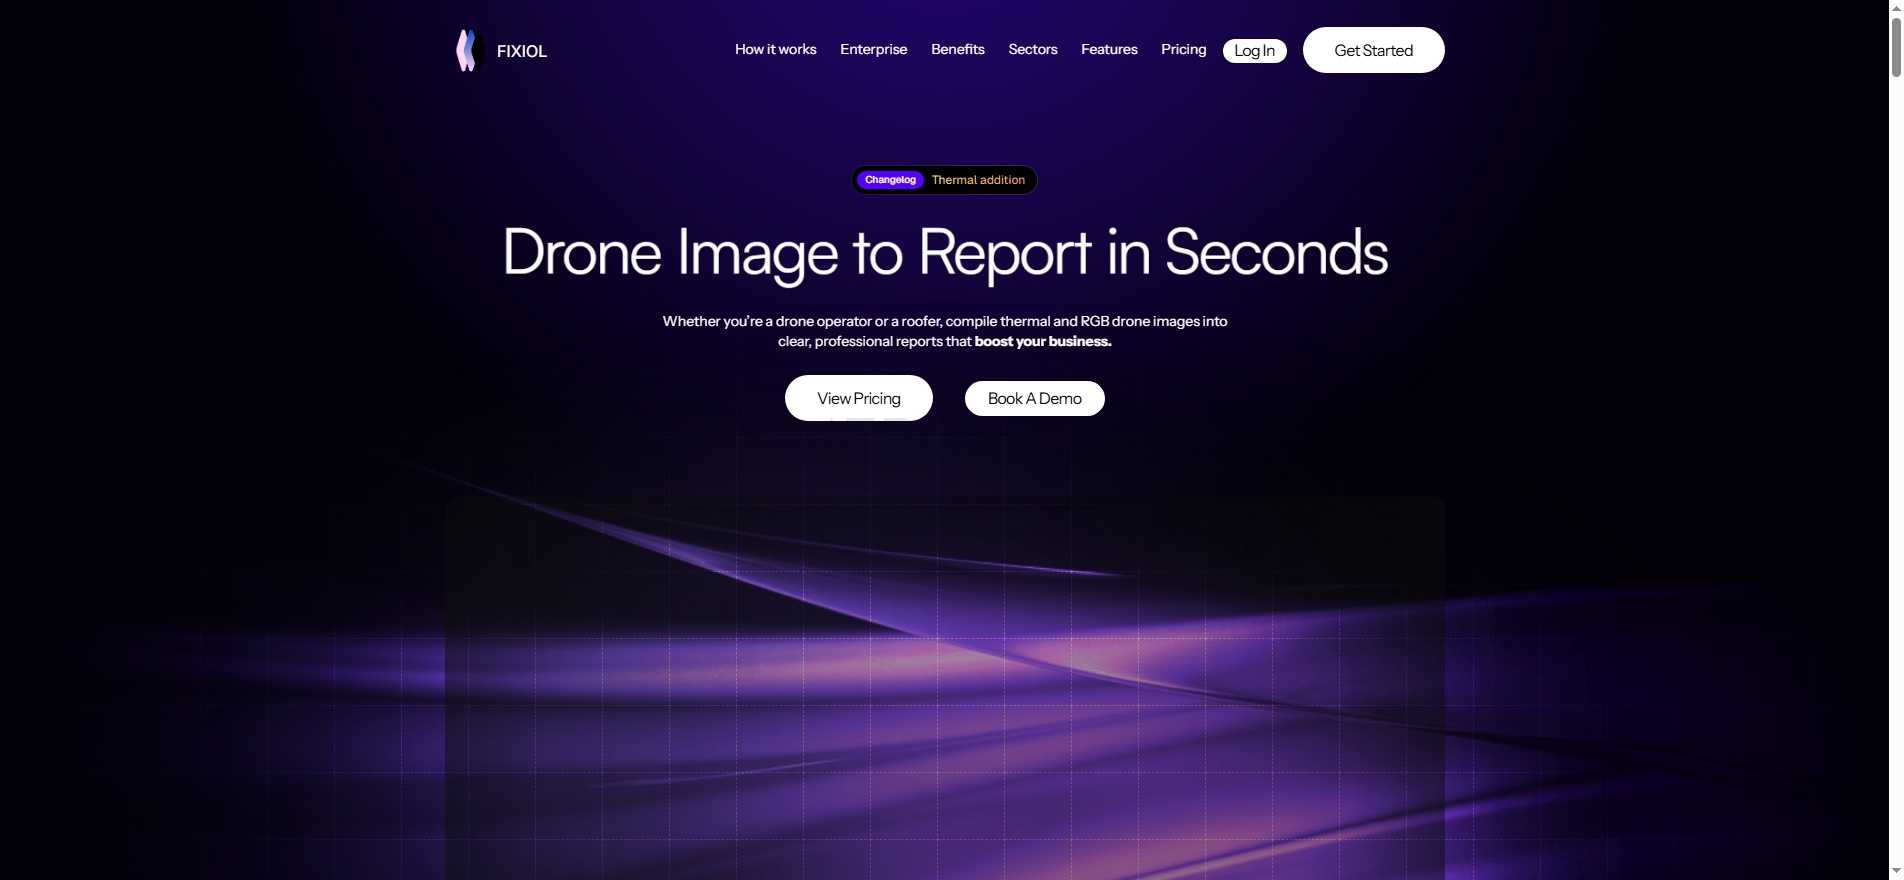This screenshot has width=1904, height=880.
Task: Click the scrollbar down arrow
Action: (x=1896, y=872)
